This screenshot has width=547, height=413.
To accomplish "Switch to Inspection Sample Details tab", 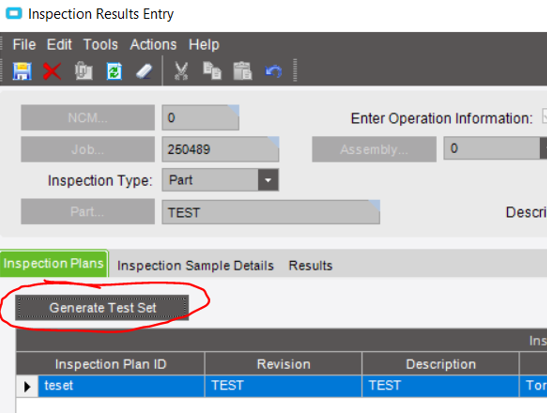I will 195,266.
